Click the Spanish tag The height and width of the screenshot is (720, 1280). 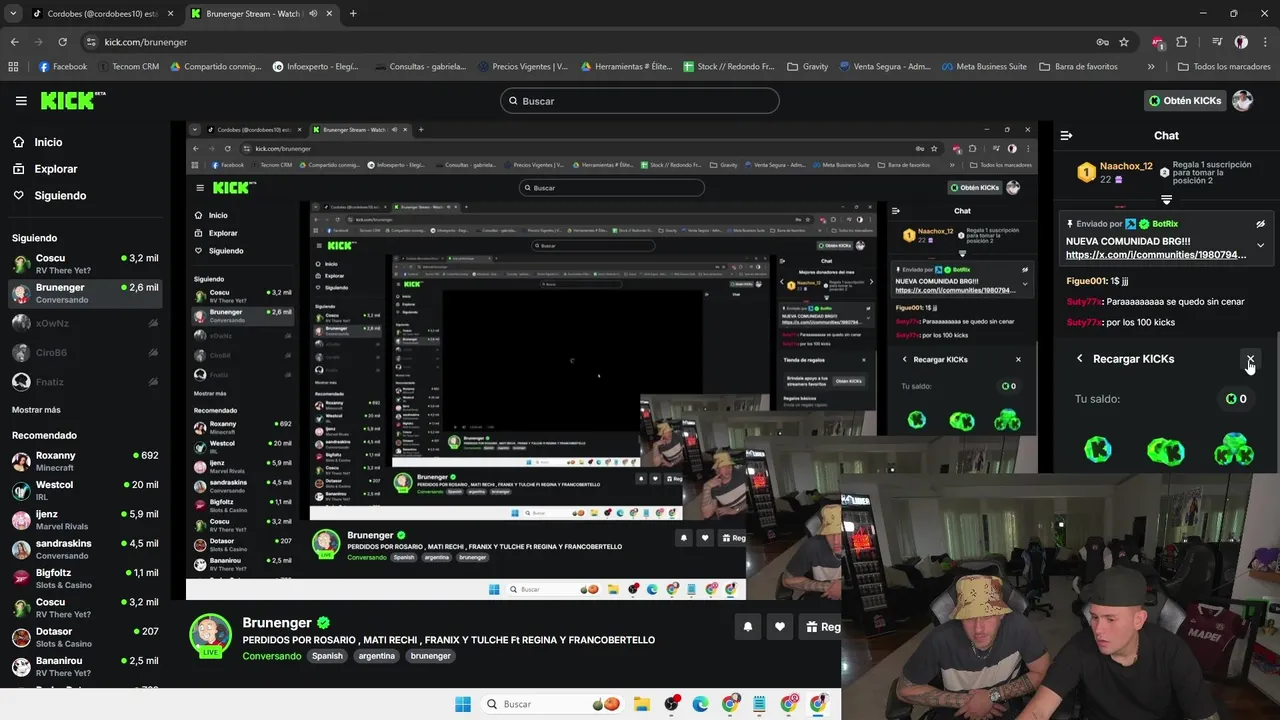(327, 656)
